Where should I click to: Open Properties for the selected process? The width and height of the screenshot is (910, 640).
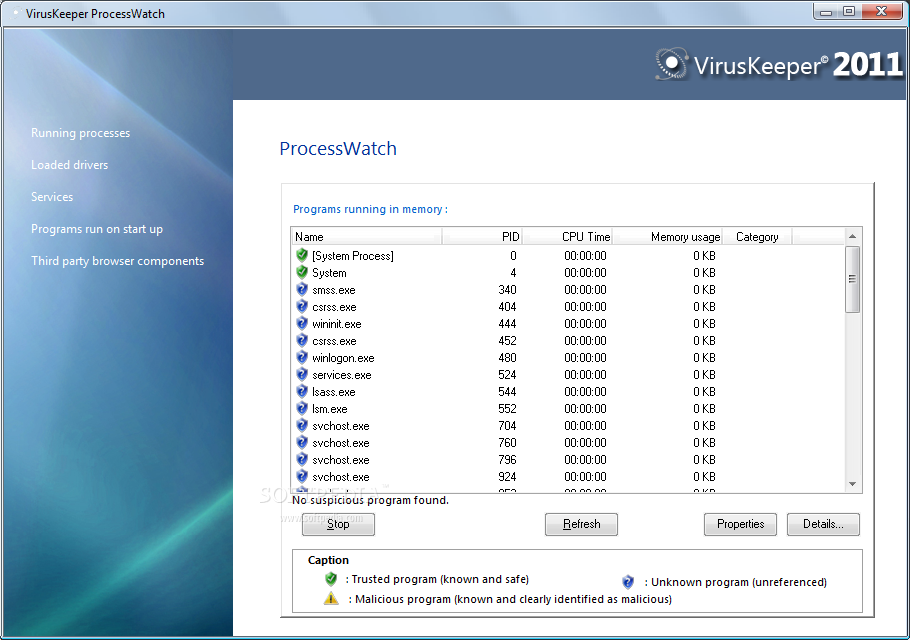(740, 524)
